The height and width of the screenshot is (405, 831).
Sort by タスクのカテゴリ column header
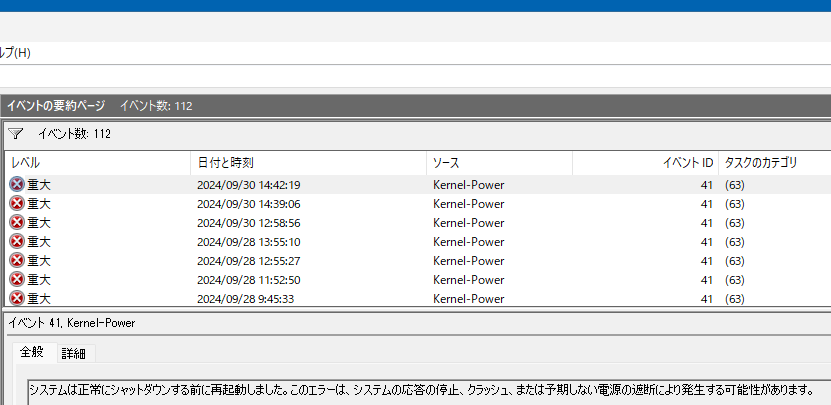click(775, 163)
